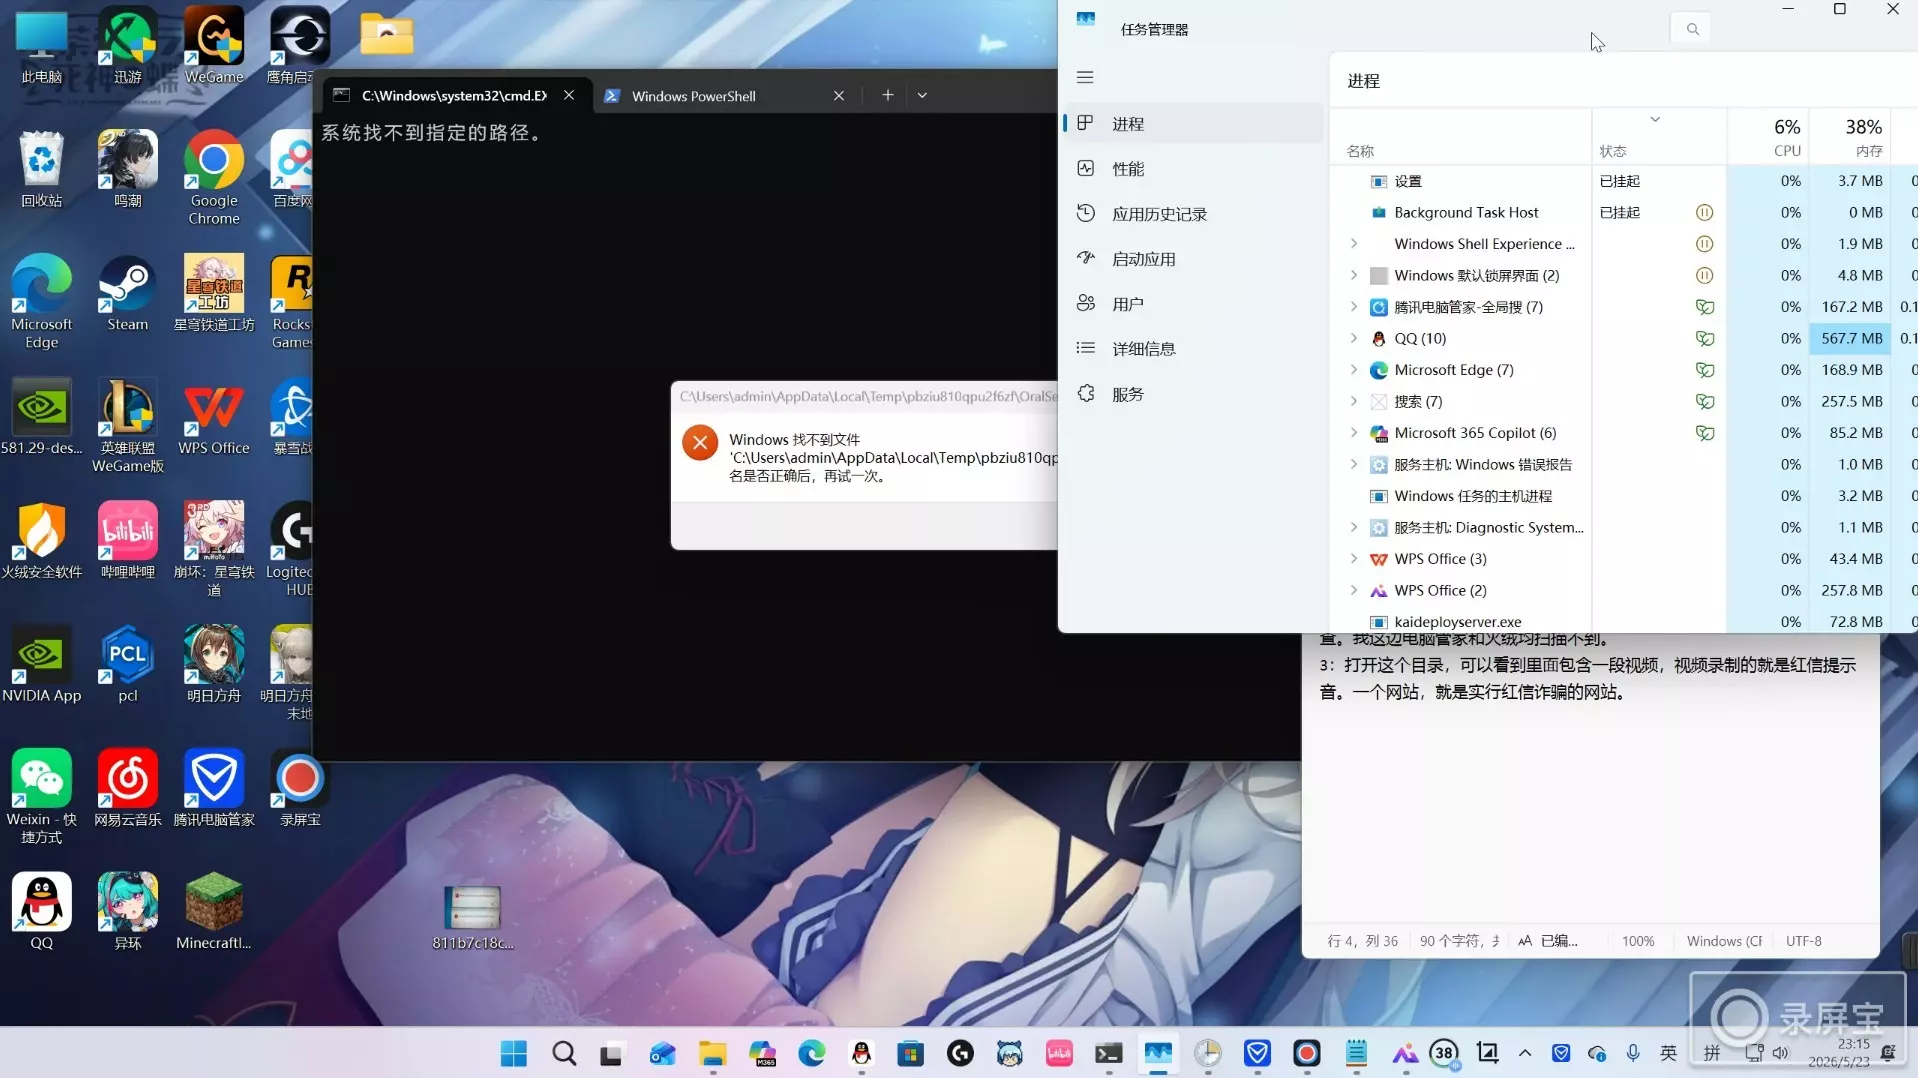This screenshot has height=1078, width=1918.
Task: Open Snipping Tool from taskbar
Action: point(1487,1053)
